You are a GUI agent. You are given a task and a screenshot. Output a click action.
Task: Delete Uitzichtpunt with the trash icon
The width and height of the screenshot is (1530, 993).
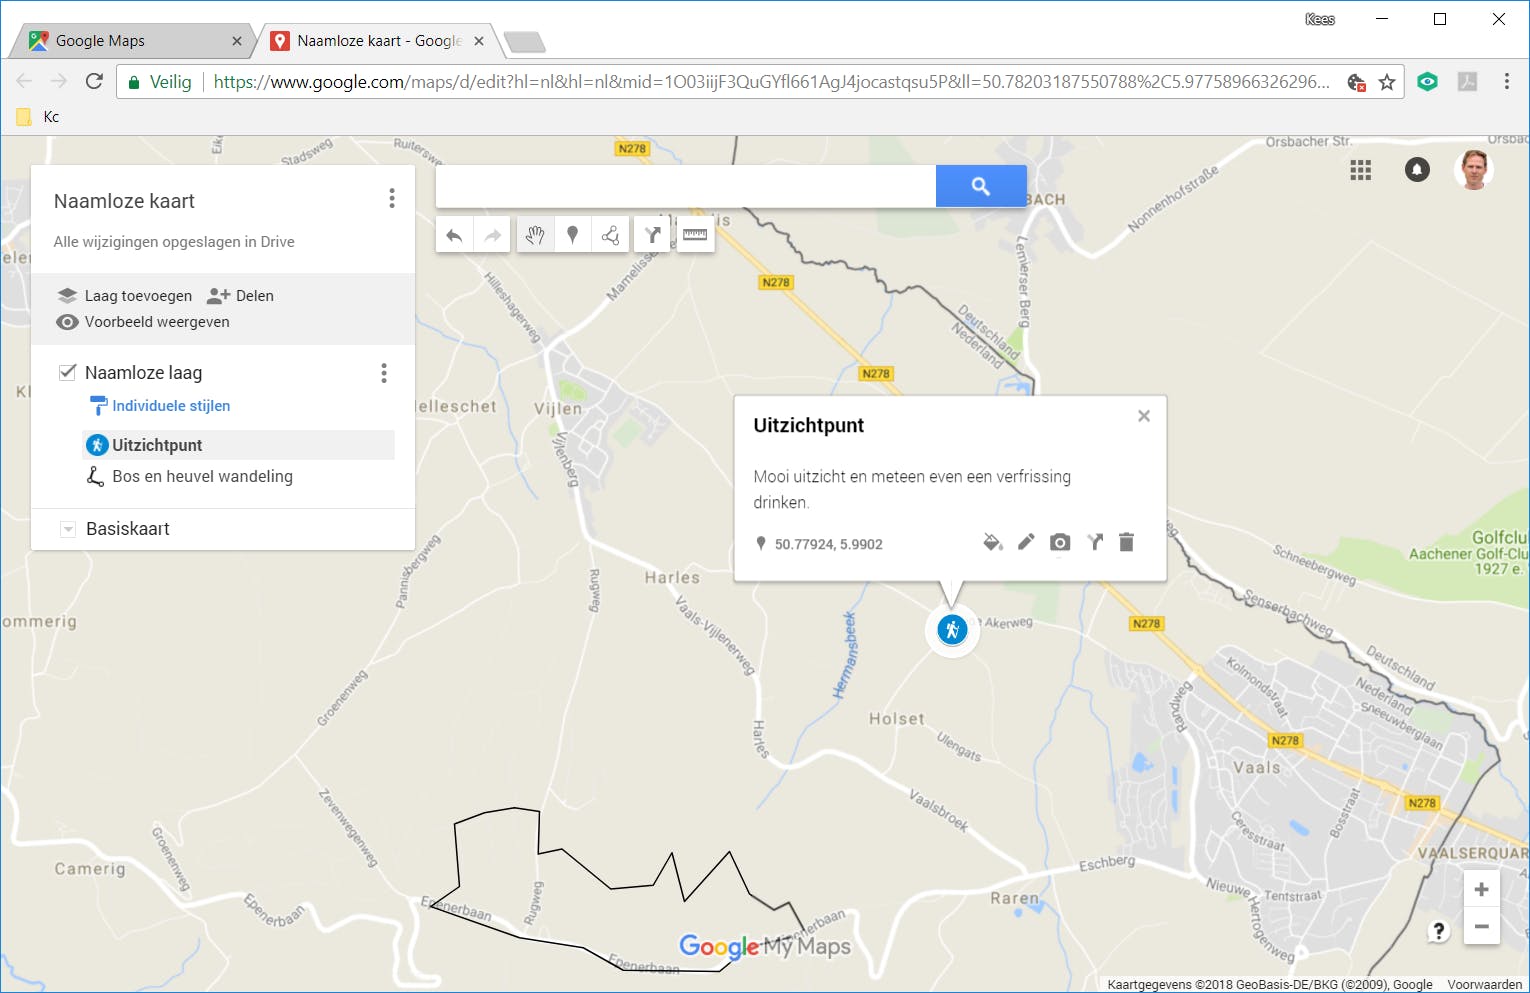tap(1126, 542)
